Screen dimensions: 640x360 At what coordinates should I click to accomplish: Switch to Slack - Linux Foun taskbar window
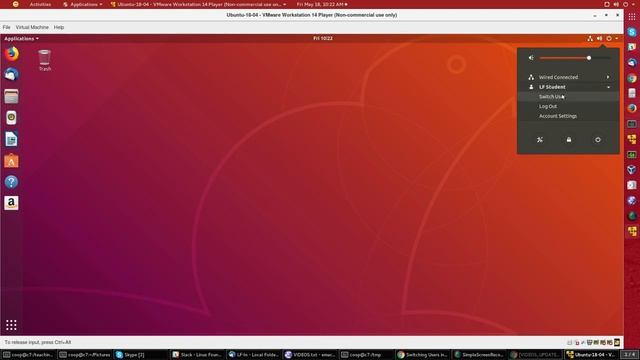(x=198, y=355)
